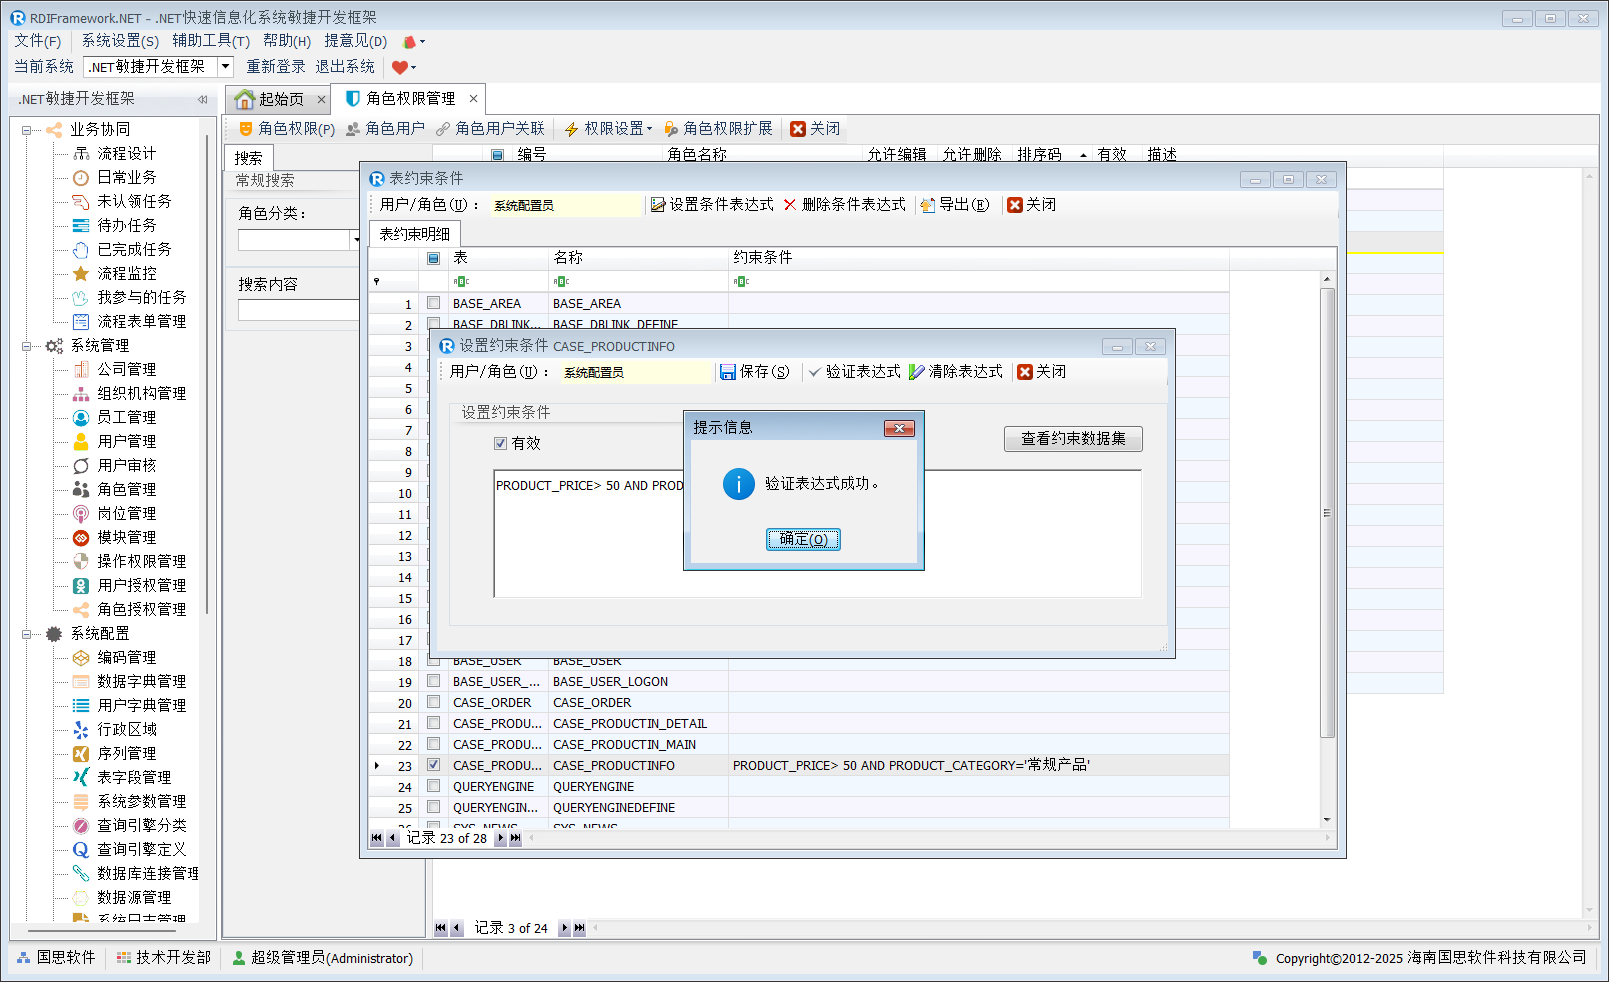Click the clear expression icon
The image size is (1609, 982).
(917, 372)
